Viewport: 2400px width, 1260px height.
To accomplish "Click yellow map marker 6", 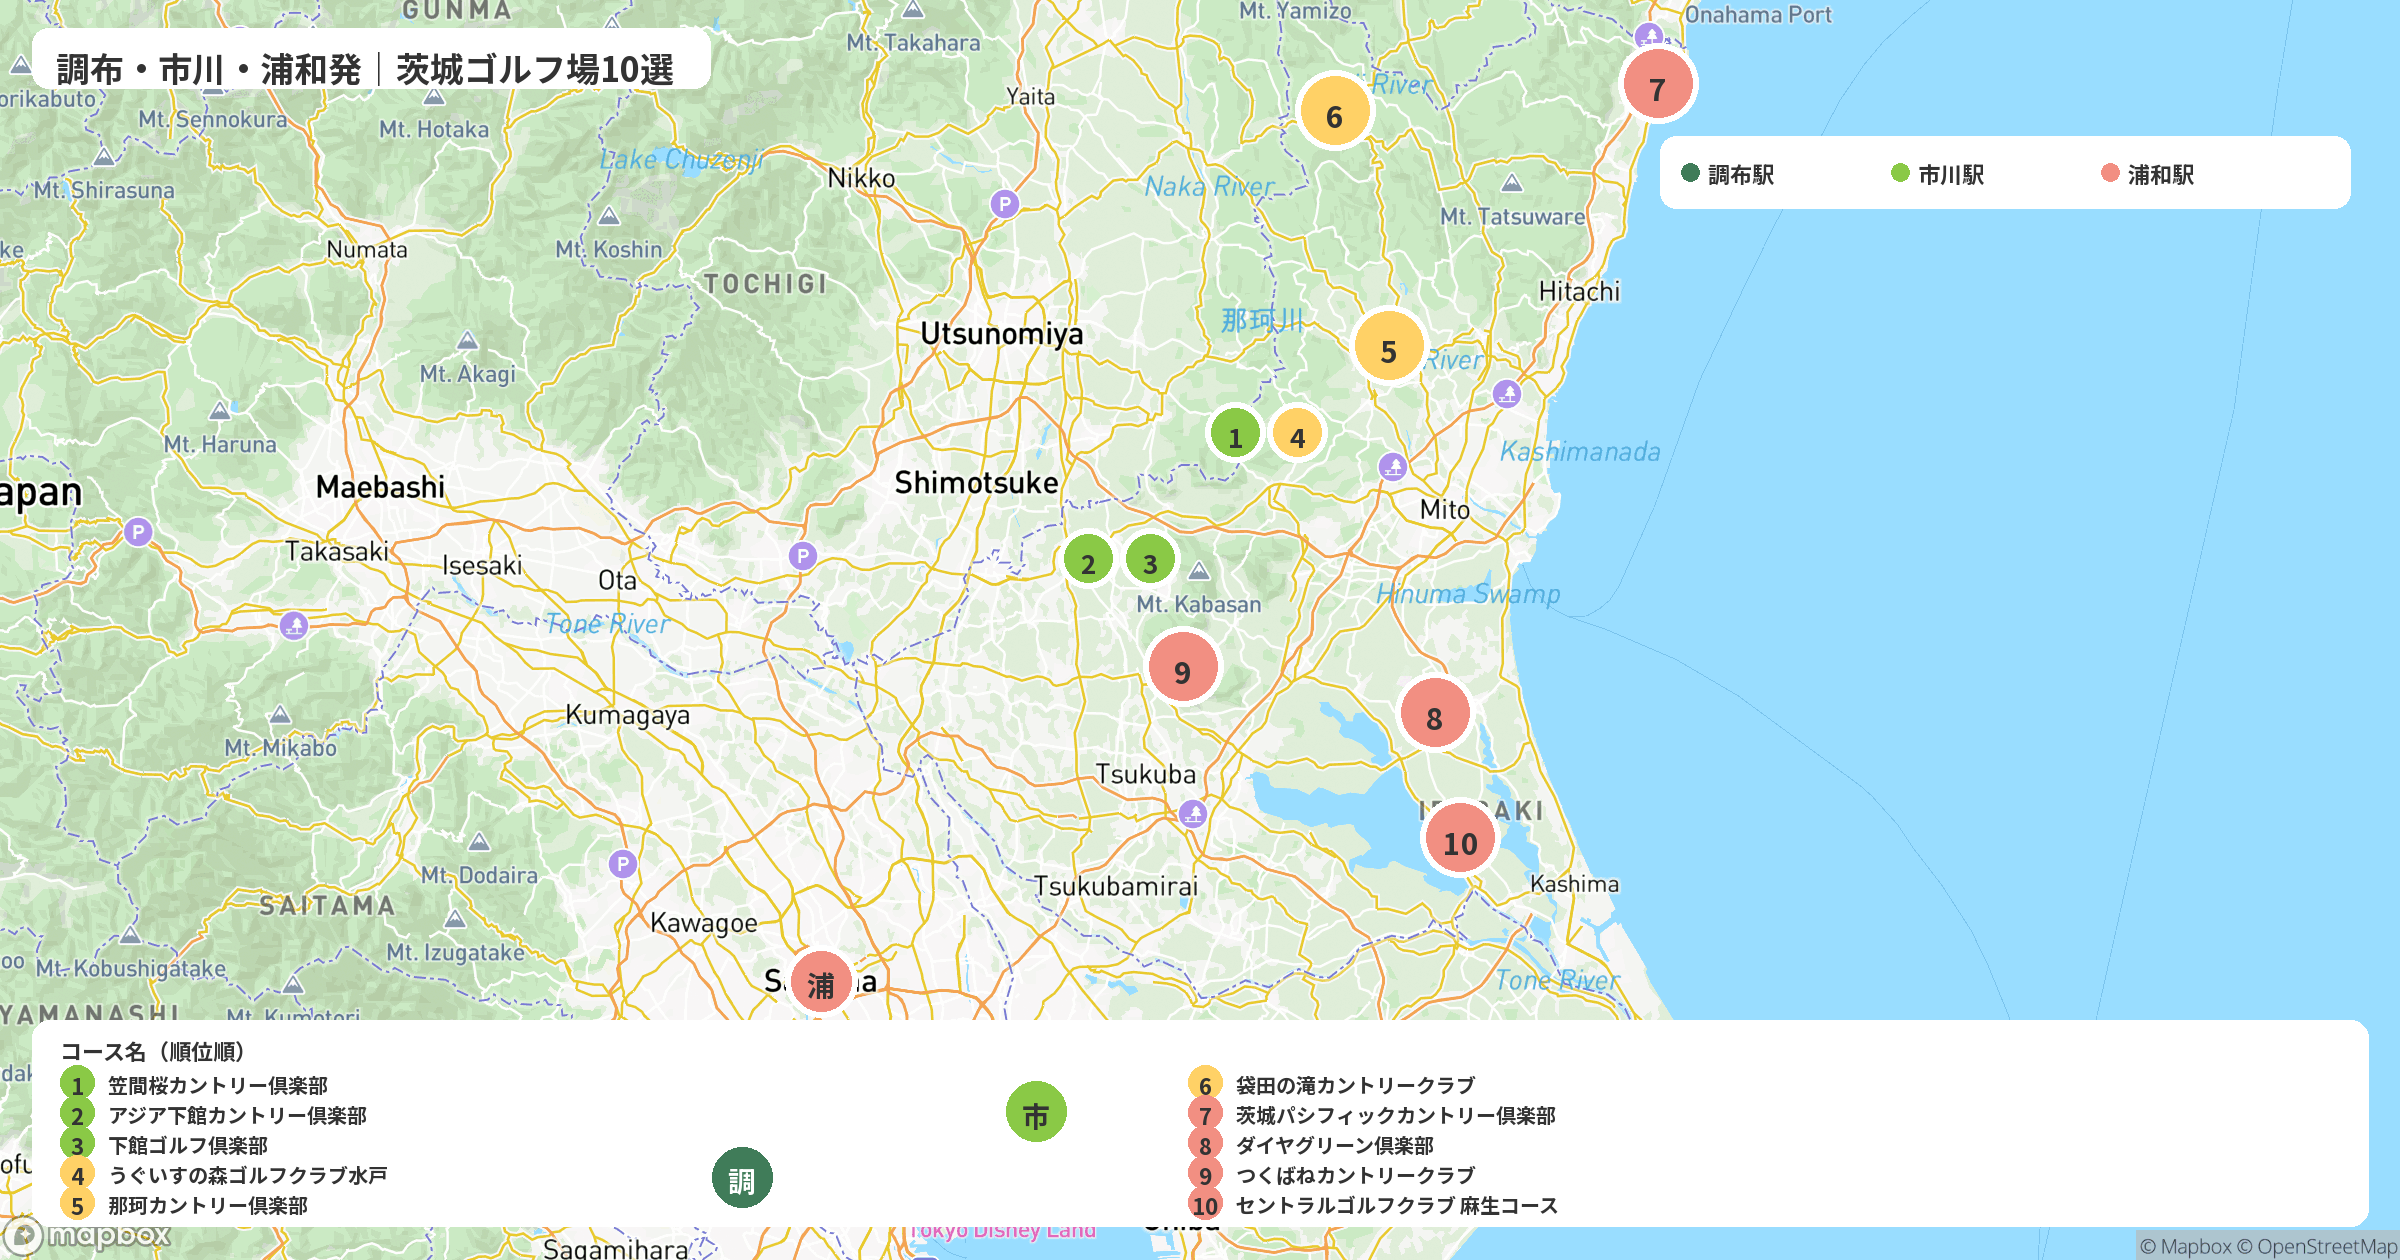I will point(1335,111).
